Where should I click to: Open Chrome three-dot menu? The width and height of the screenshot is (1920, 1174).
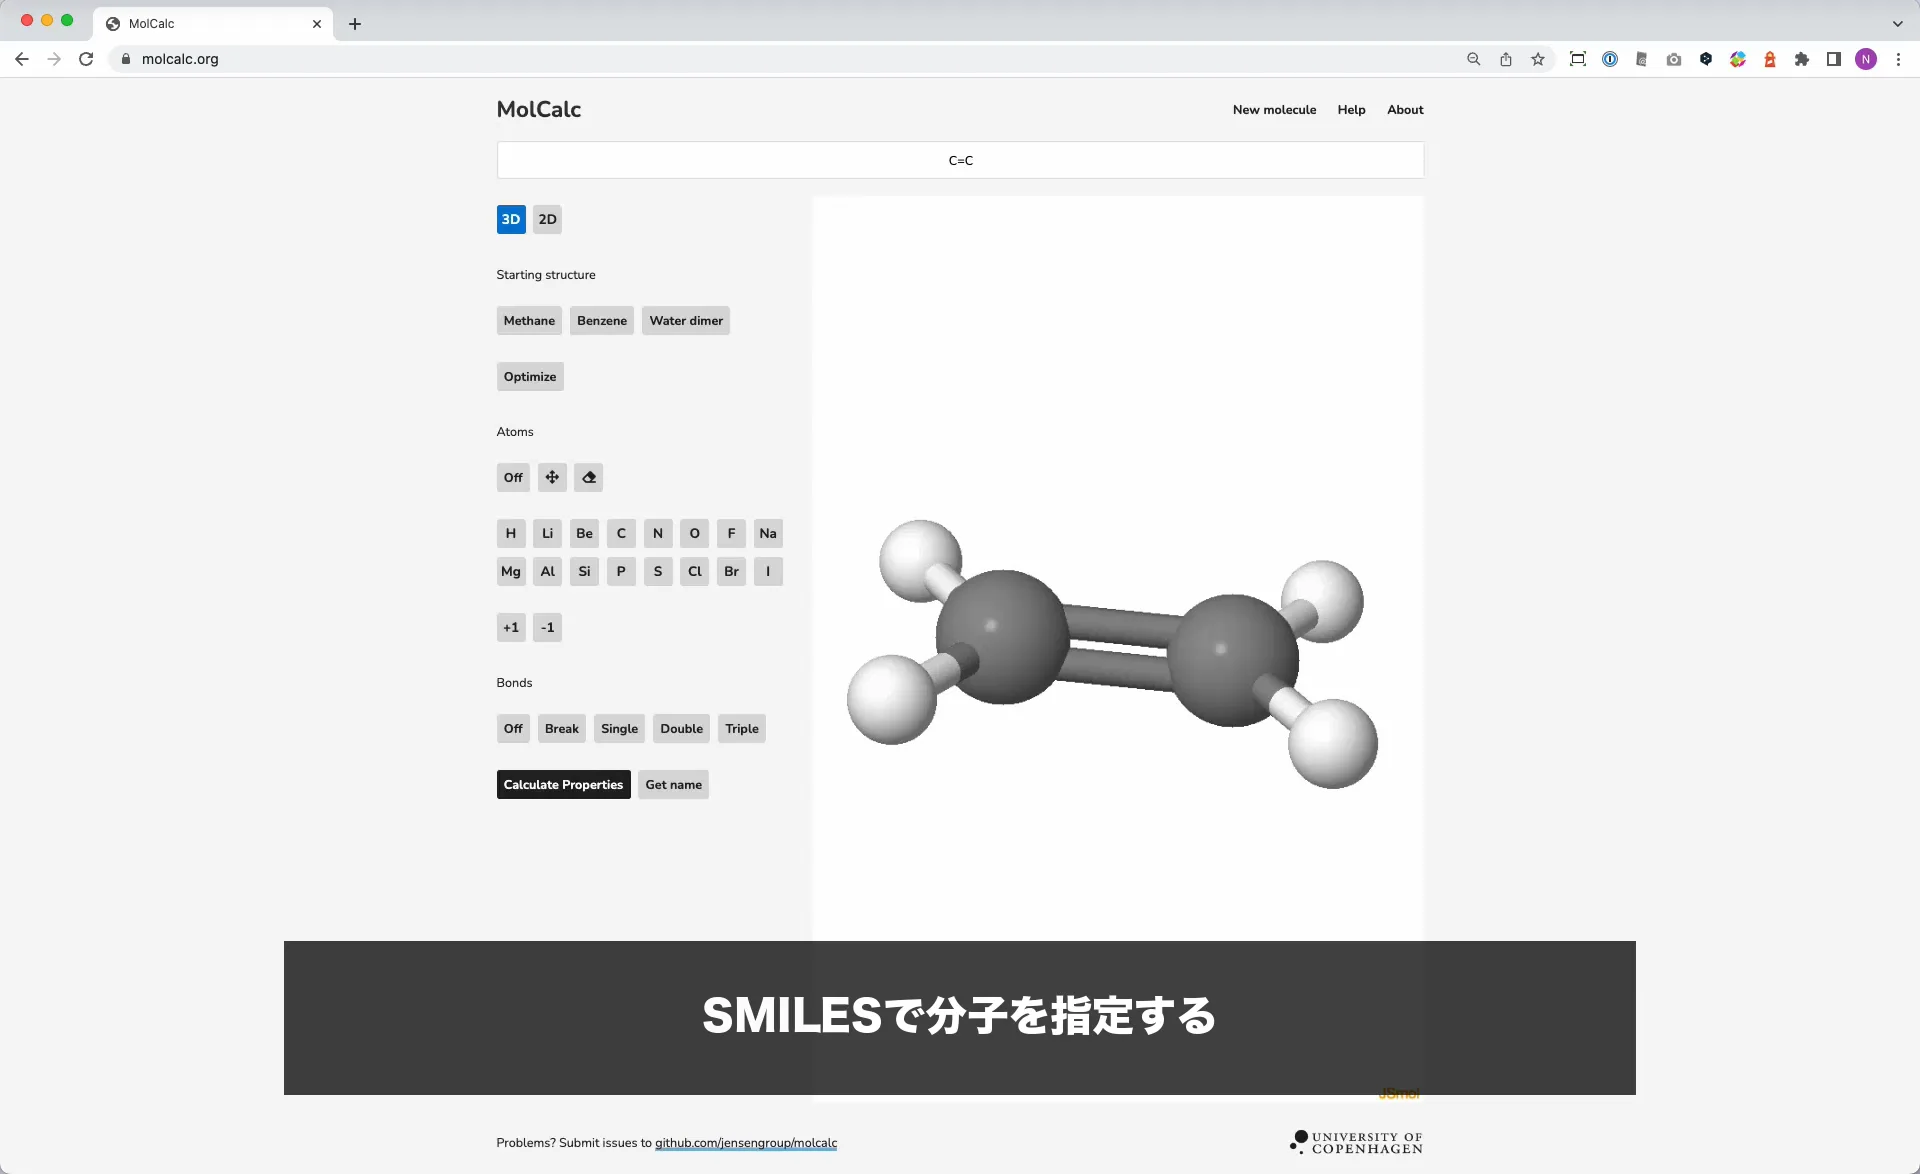coord(1898,59)
